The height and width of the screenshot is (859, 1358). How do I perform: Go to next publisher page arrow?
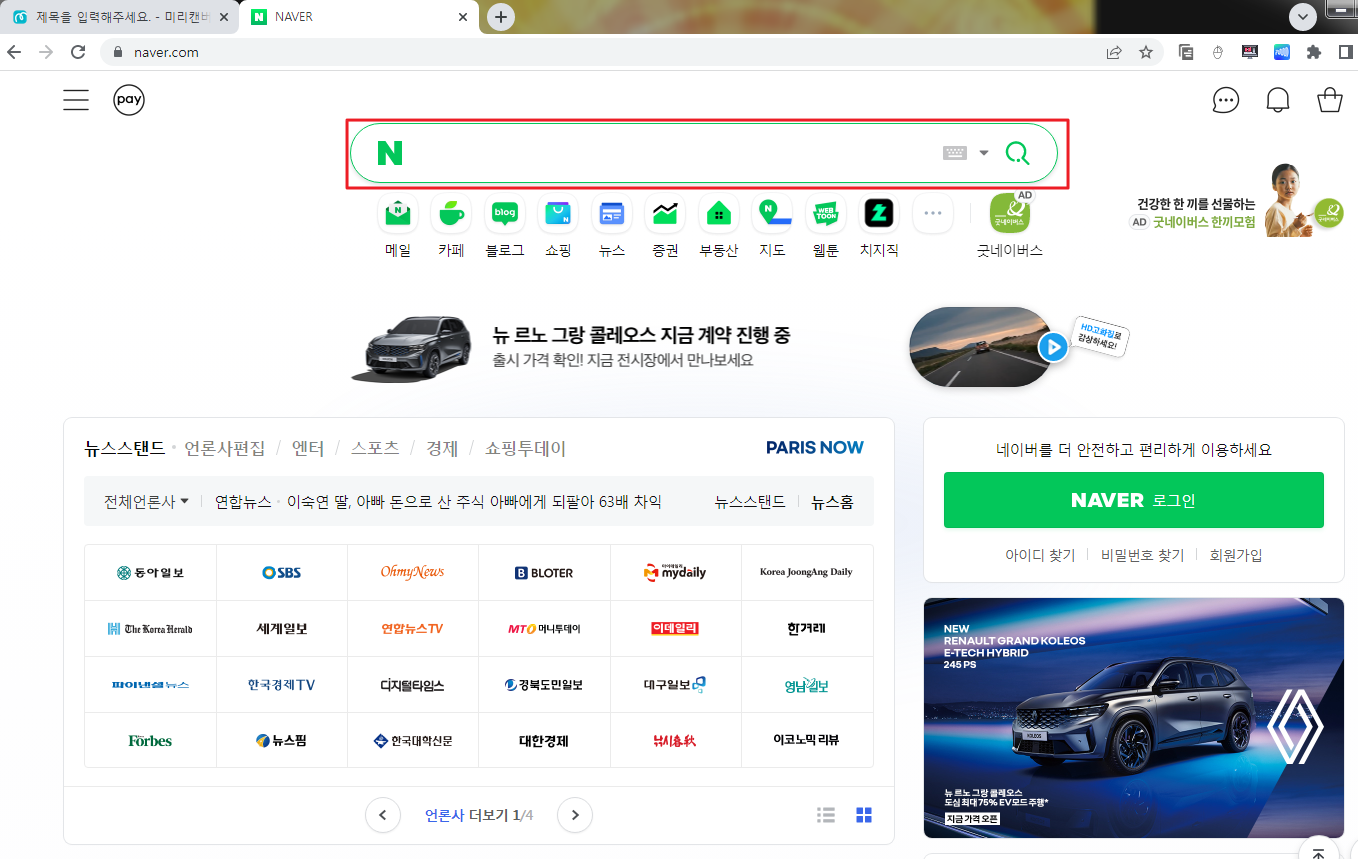(x=575, y=815)
